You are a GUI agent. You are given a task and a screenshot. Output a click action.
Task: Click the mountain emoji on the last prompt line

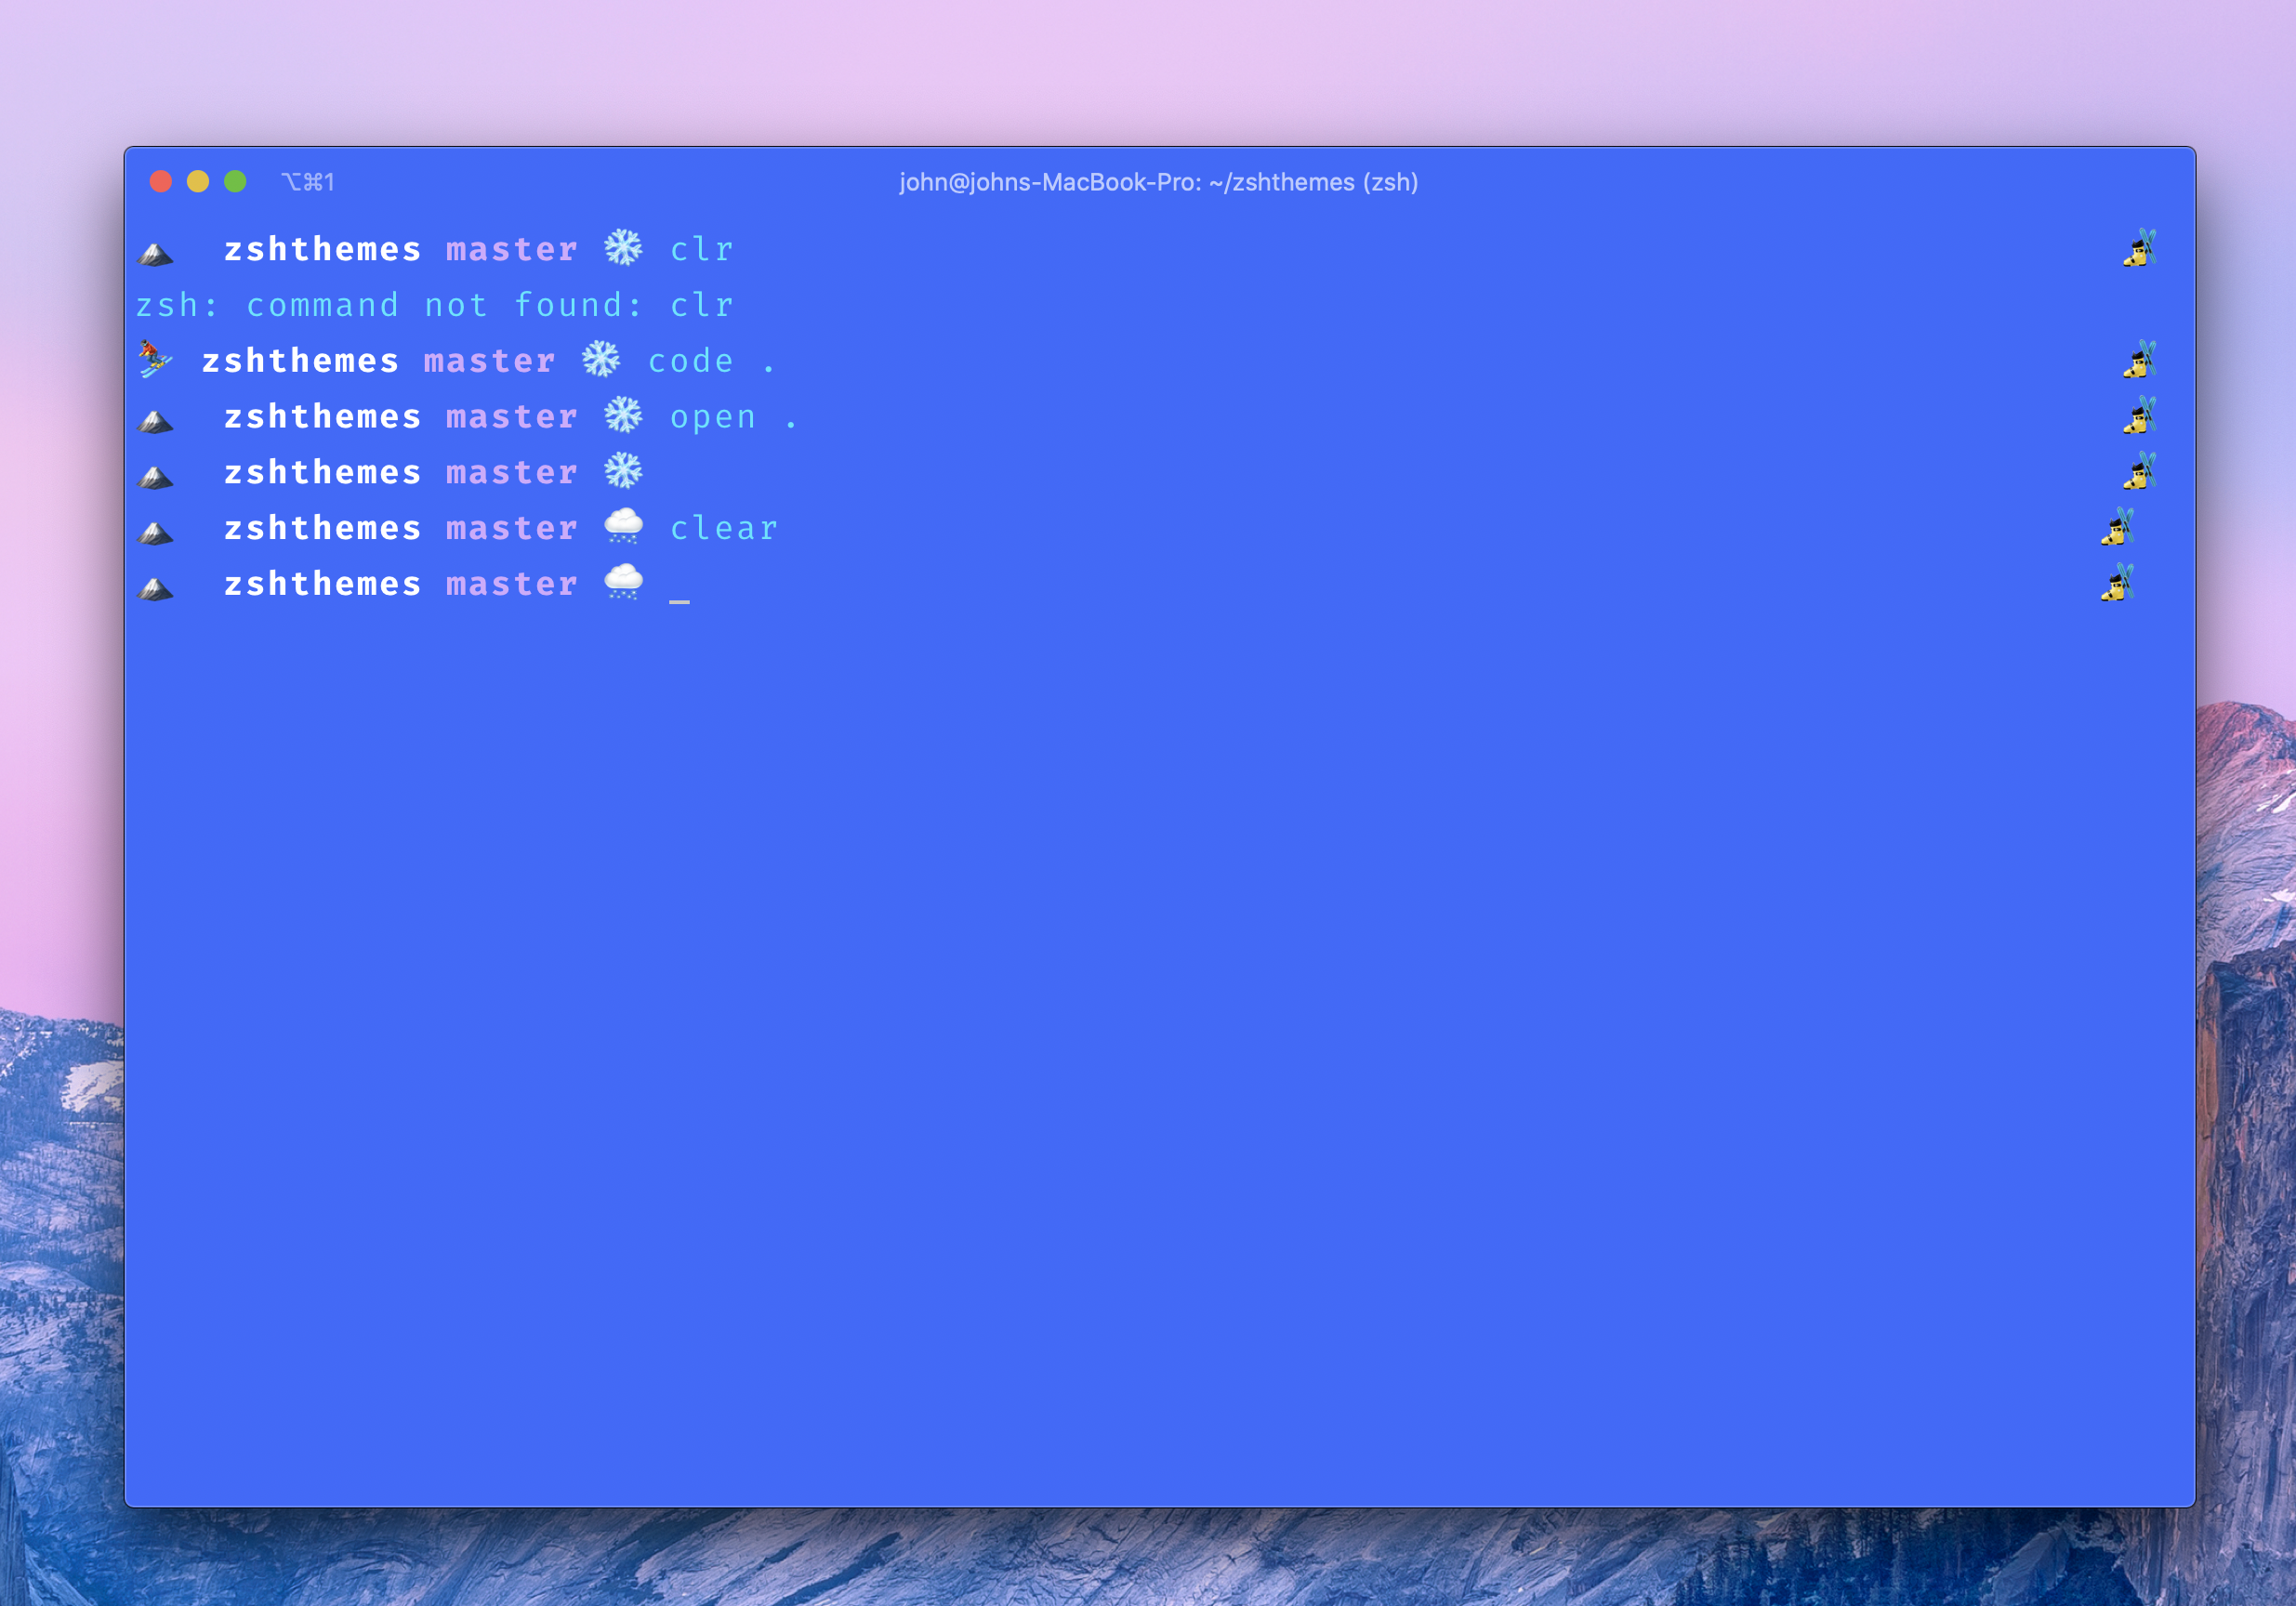click(x=155, y=588)
